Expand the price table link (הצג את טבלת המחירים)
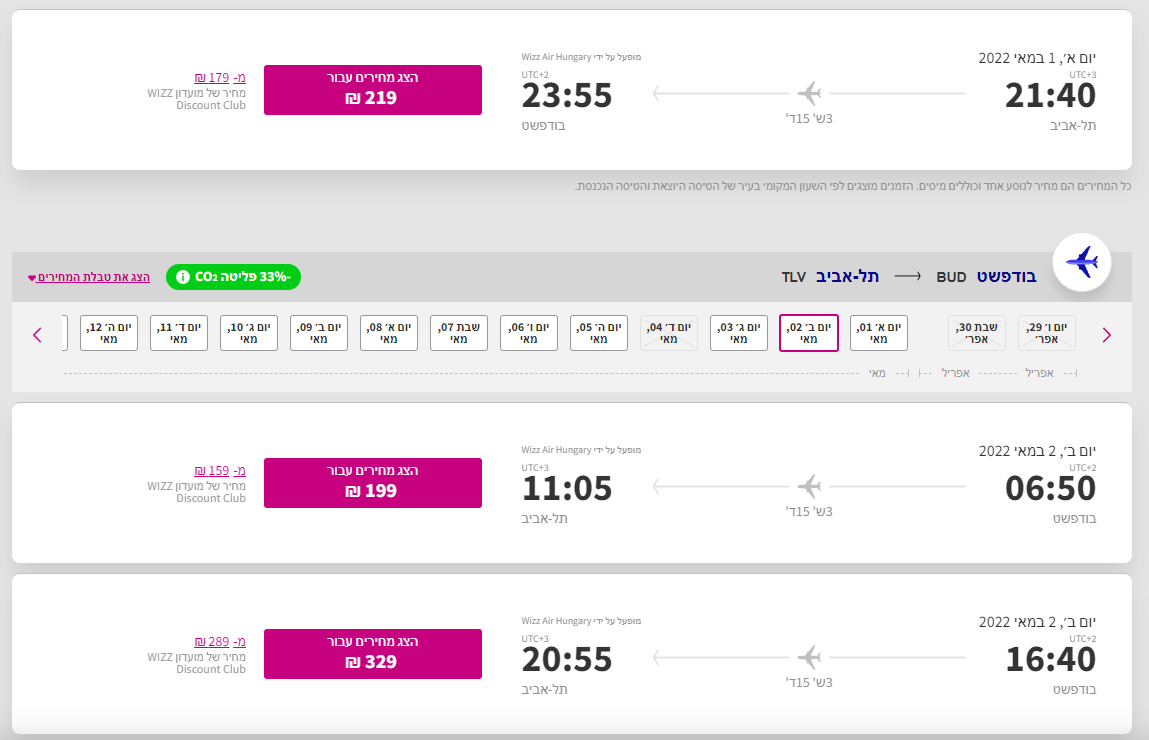The width and height of the screenshot is (1149, 740). [89, 277]
